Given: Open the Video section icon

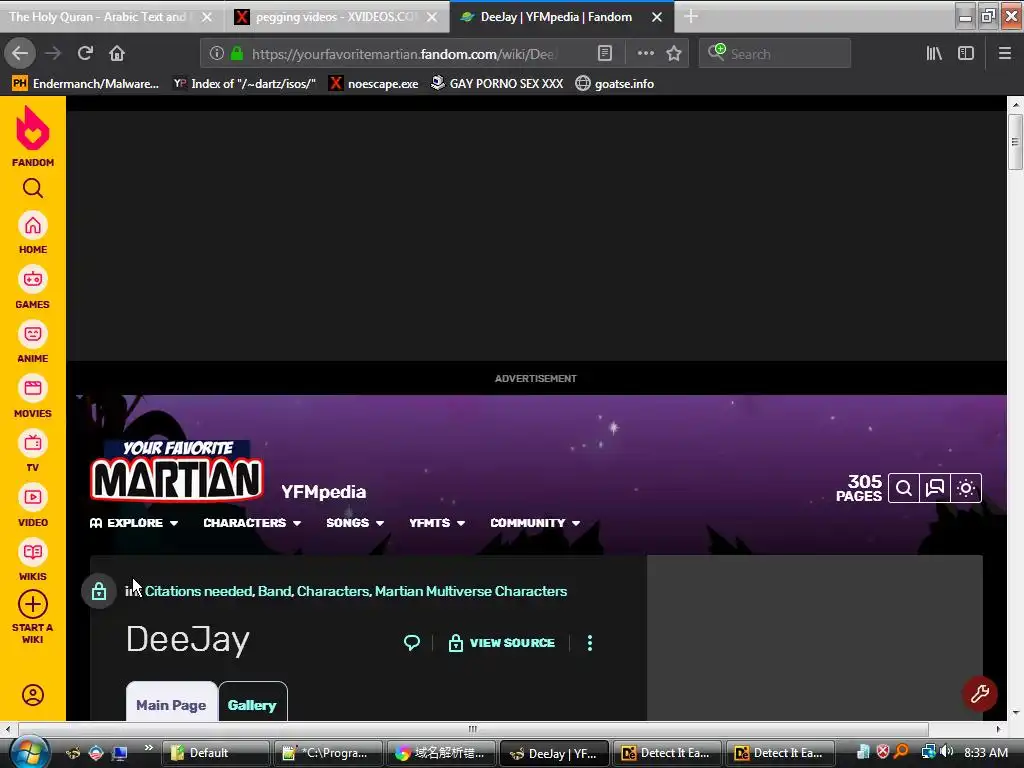Looking at the screenshot, I should tap(33, 498).
